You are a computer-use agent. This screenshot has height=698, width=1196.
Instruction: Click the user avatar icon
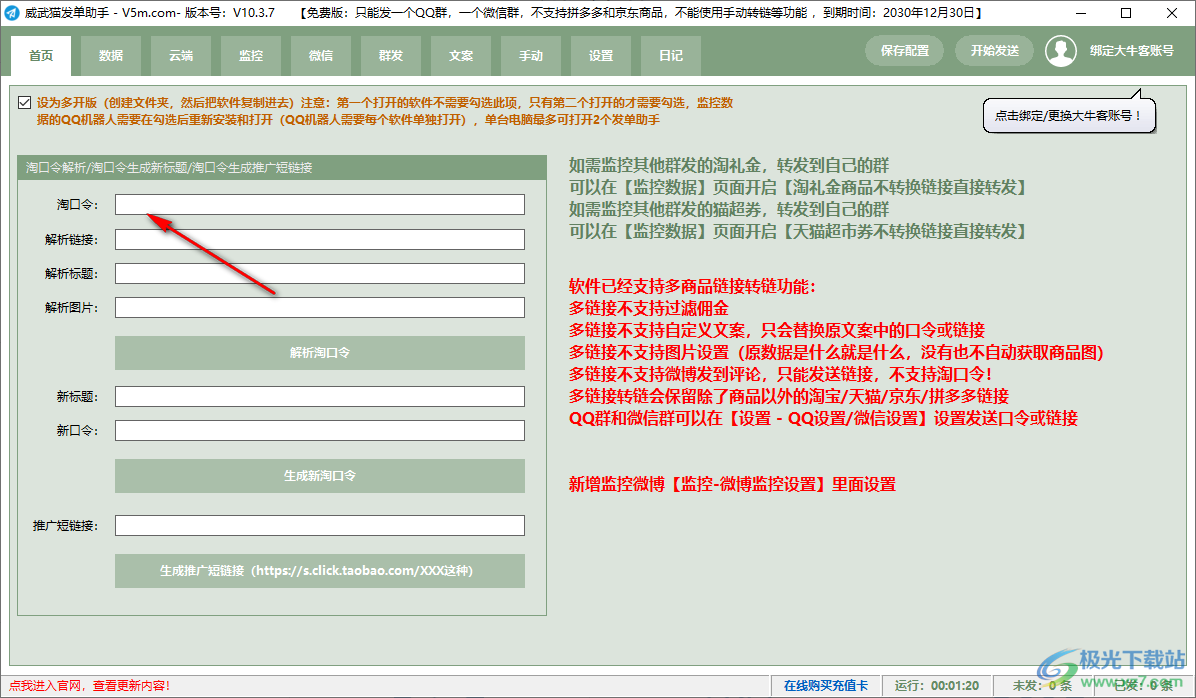pos(1060,51)
